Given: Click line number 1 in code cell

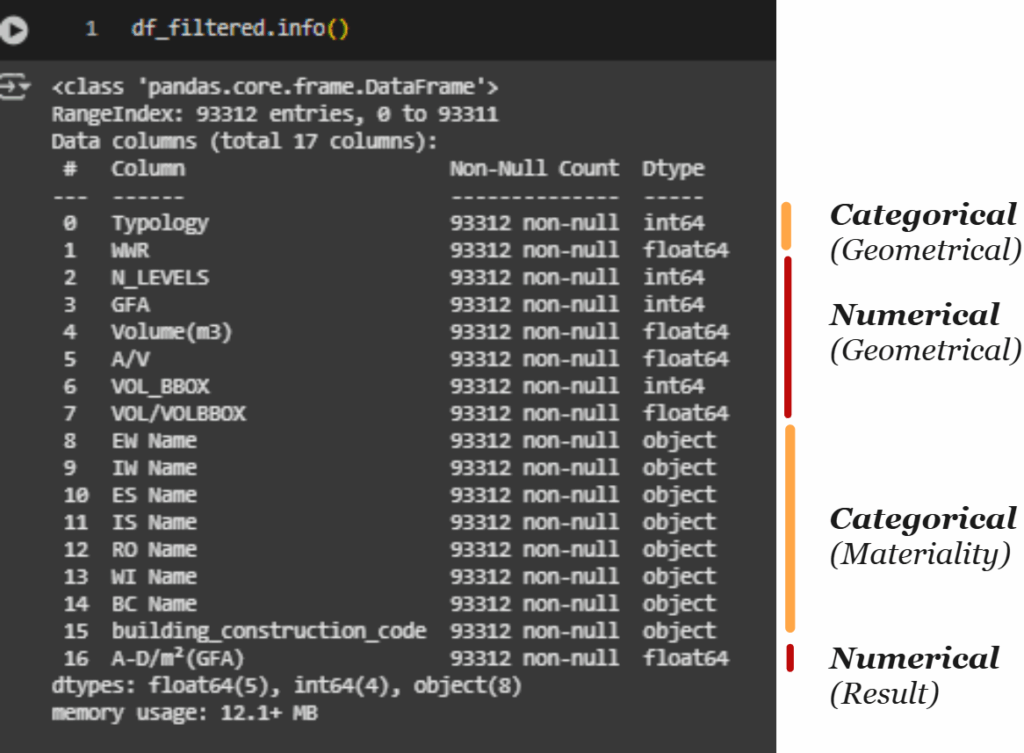Looking at the screenshot, I should (91, 29).
